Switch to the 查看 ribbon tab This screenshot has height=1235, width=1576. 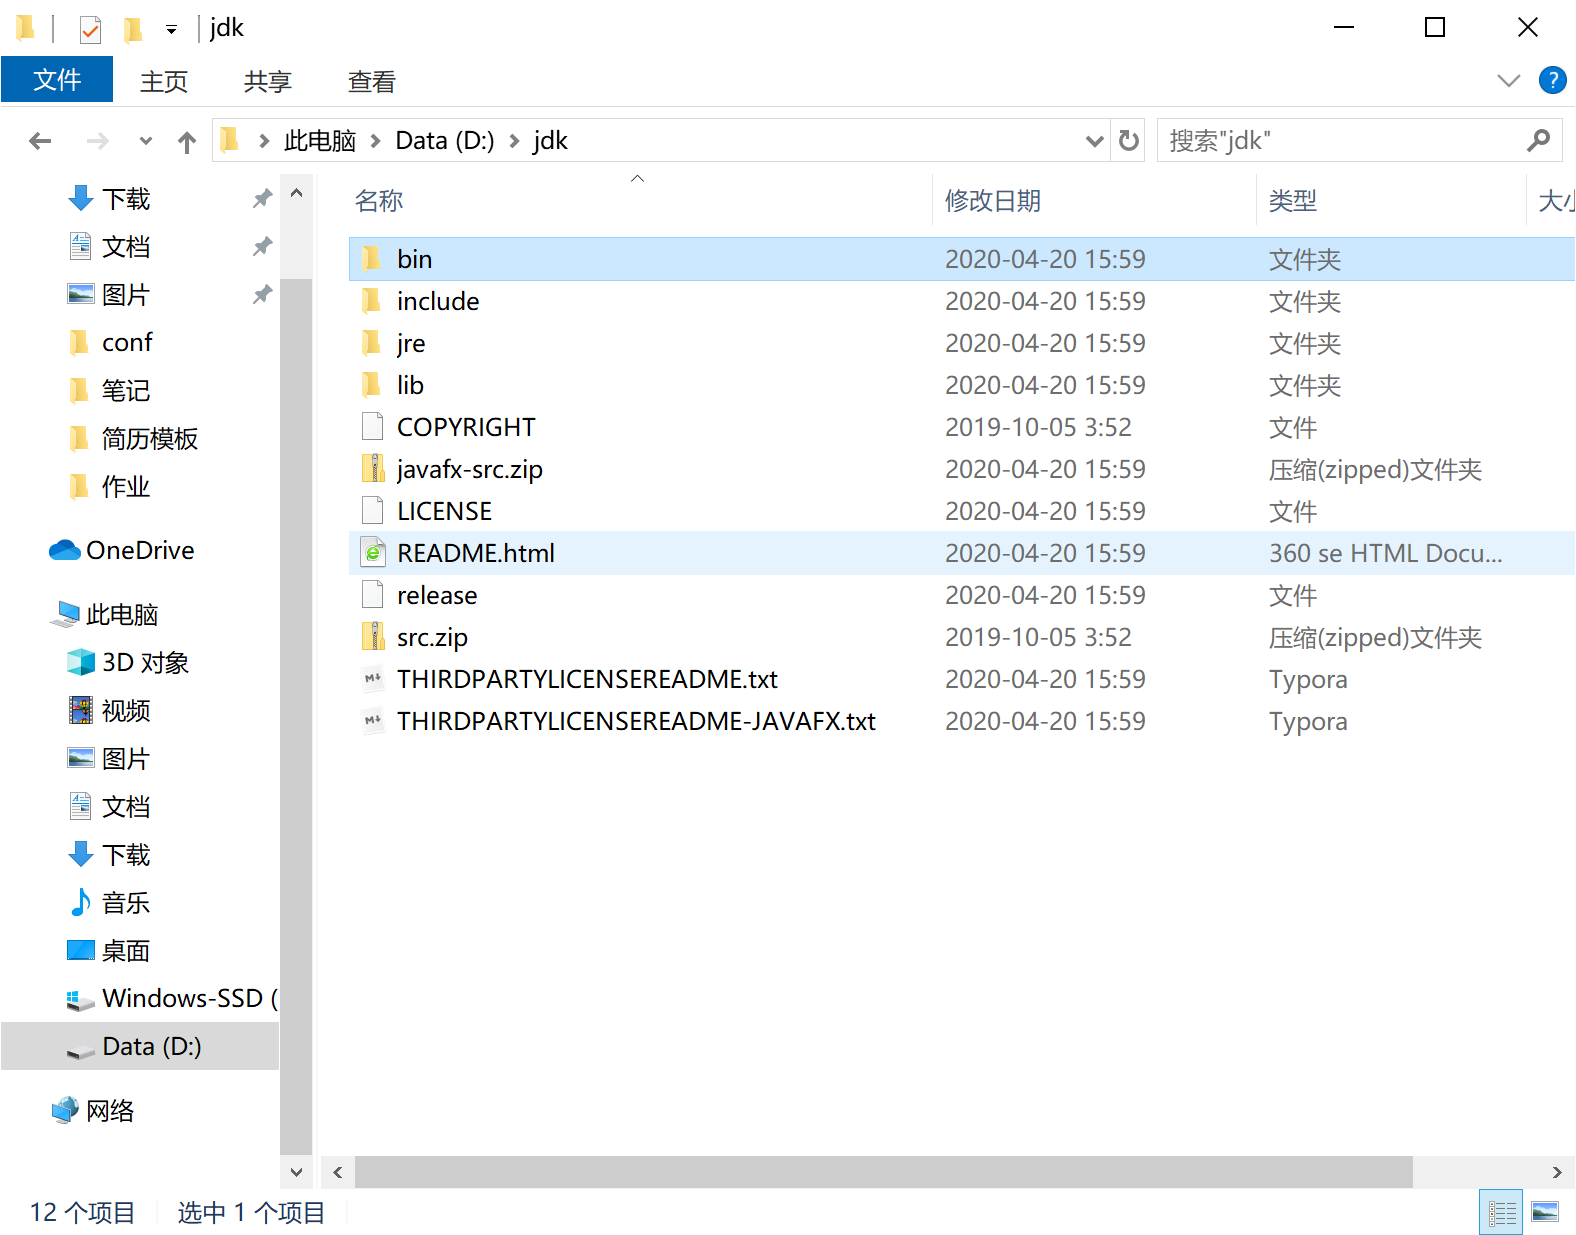tap(372, 81)
